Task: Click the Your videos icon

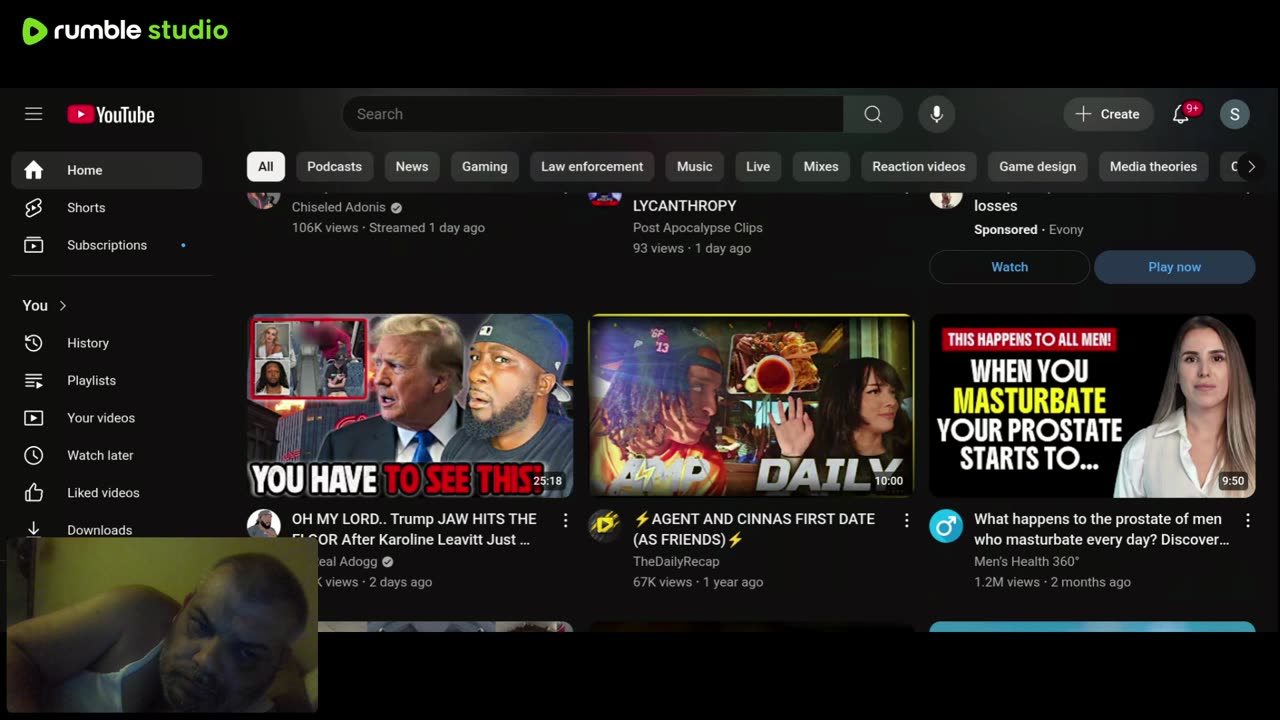Action: 34,418
